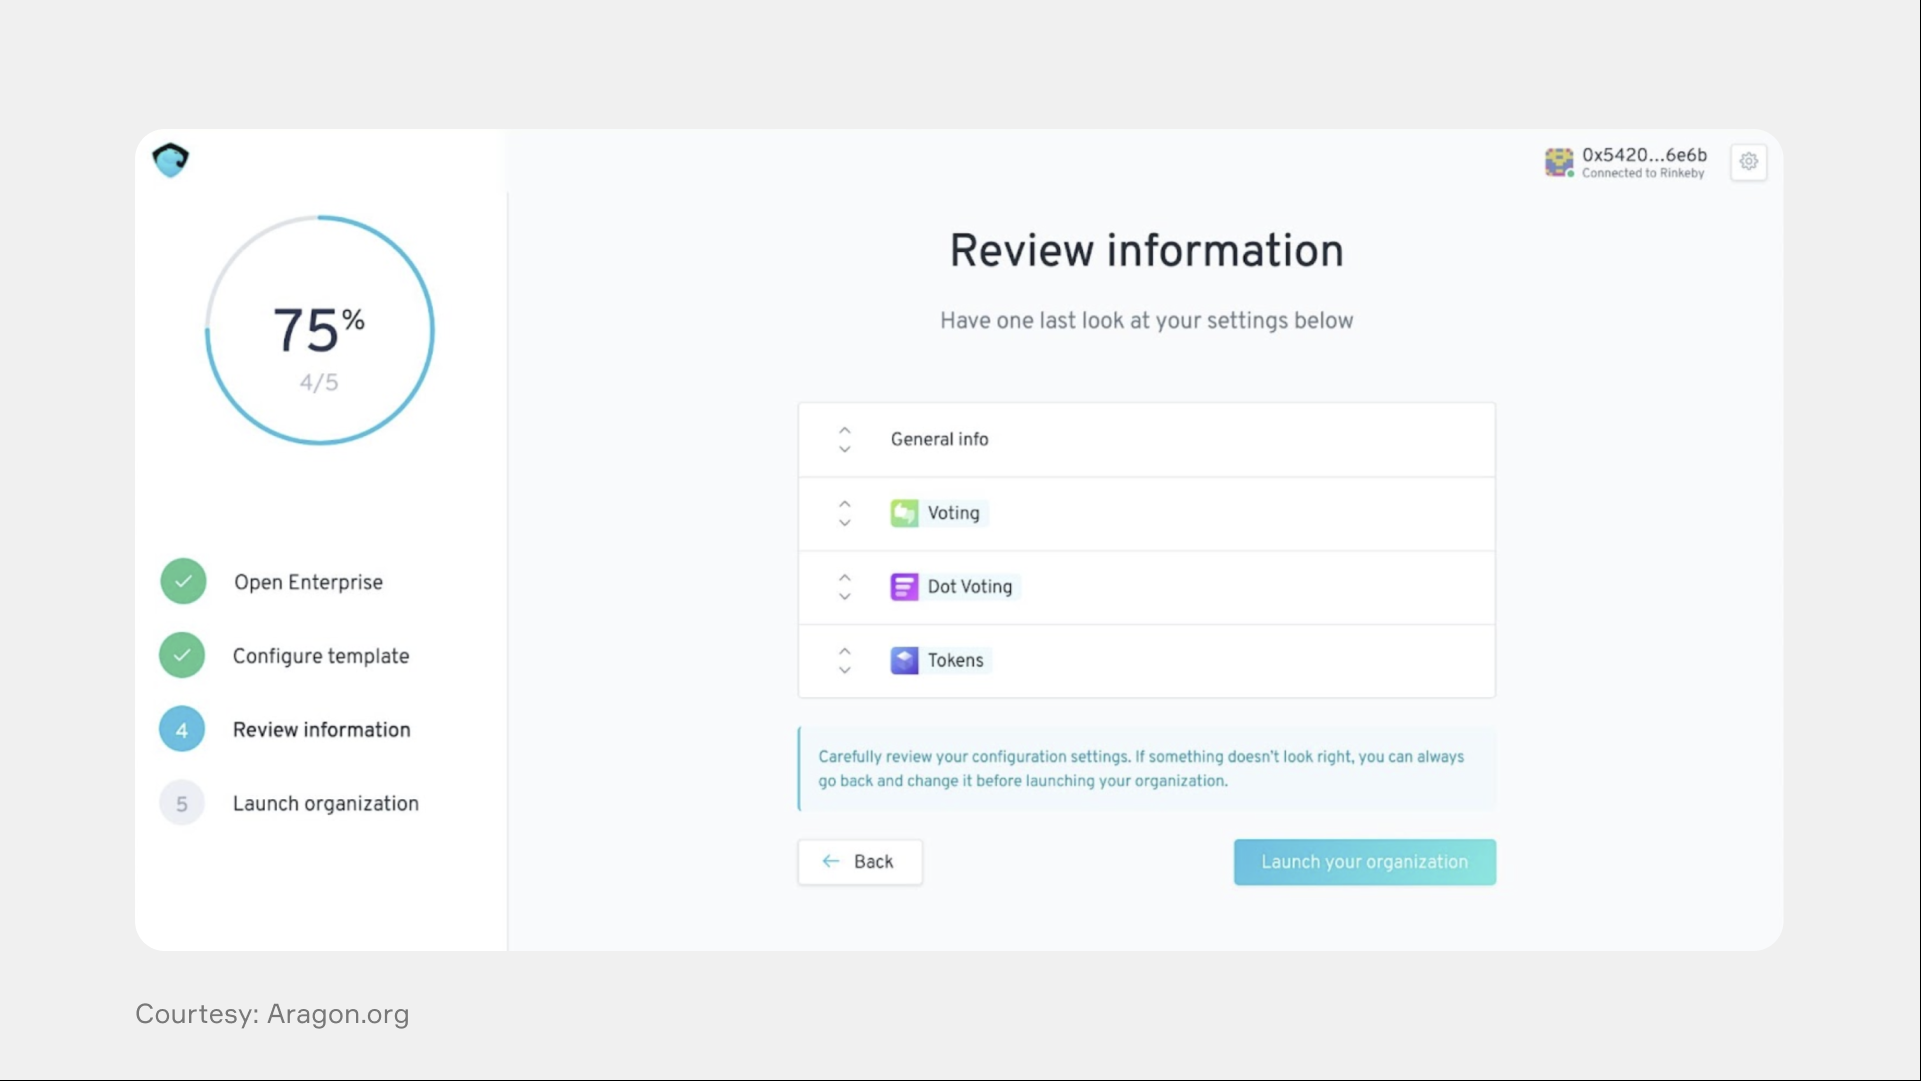Click the Dot Voting app icon

[x=904, y=587]
